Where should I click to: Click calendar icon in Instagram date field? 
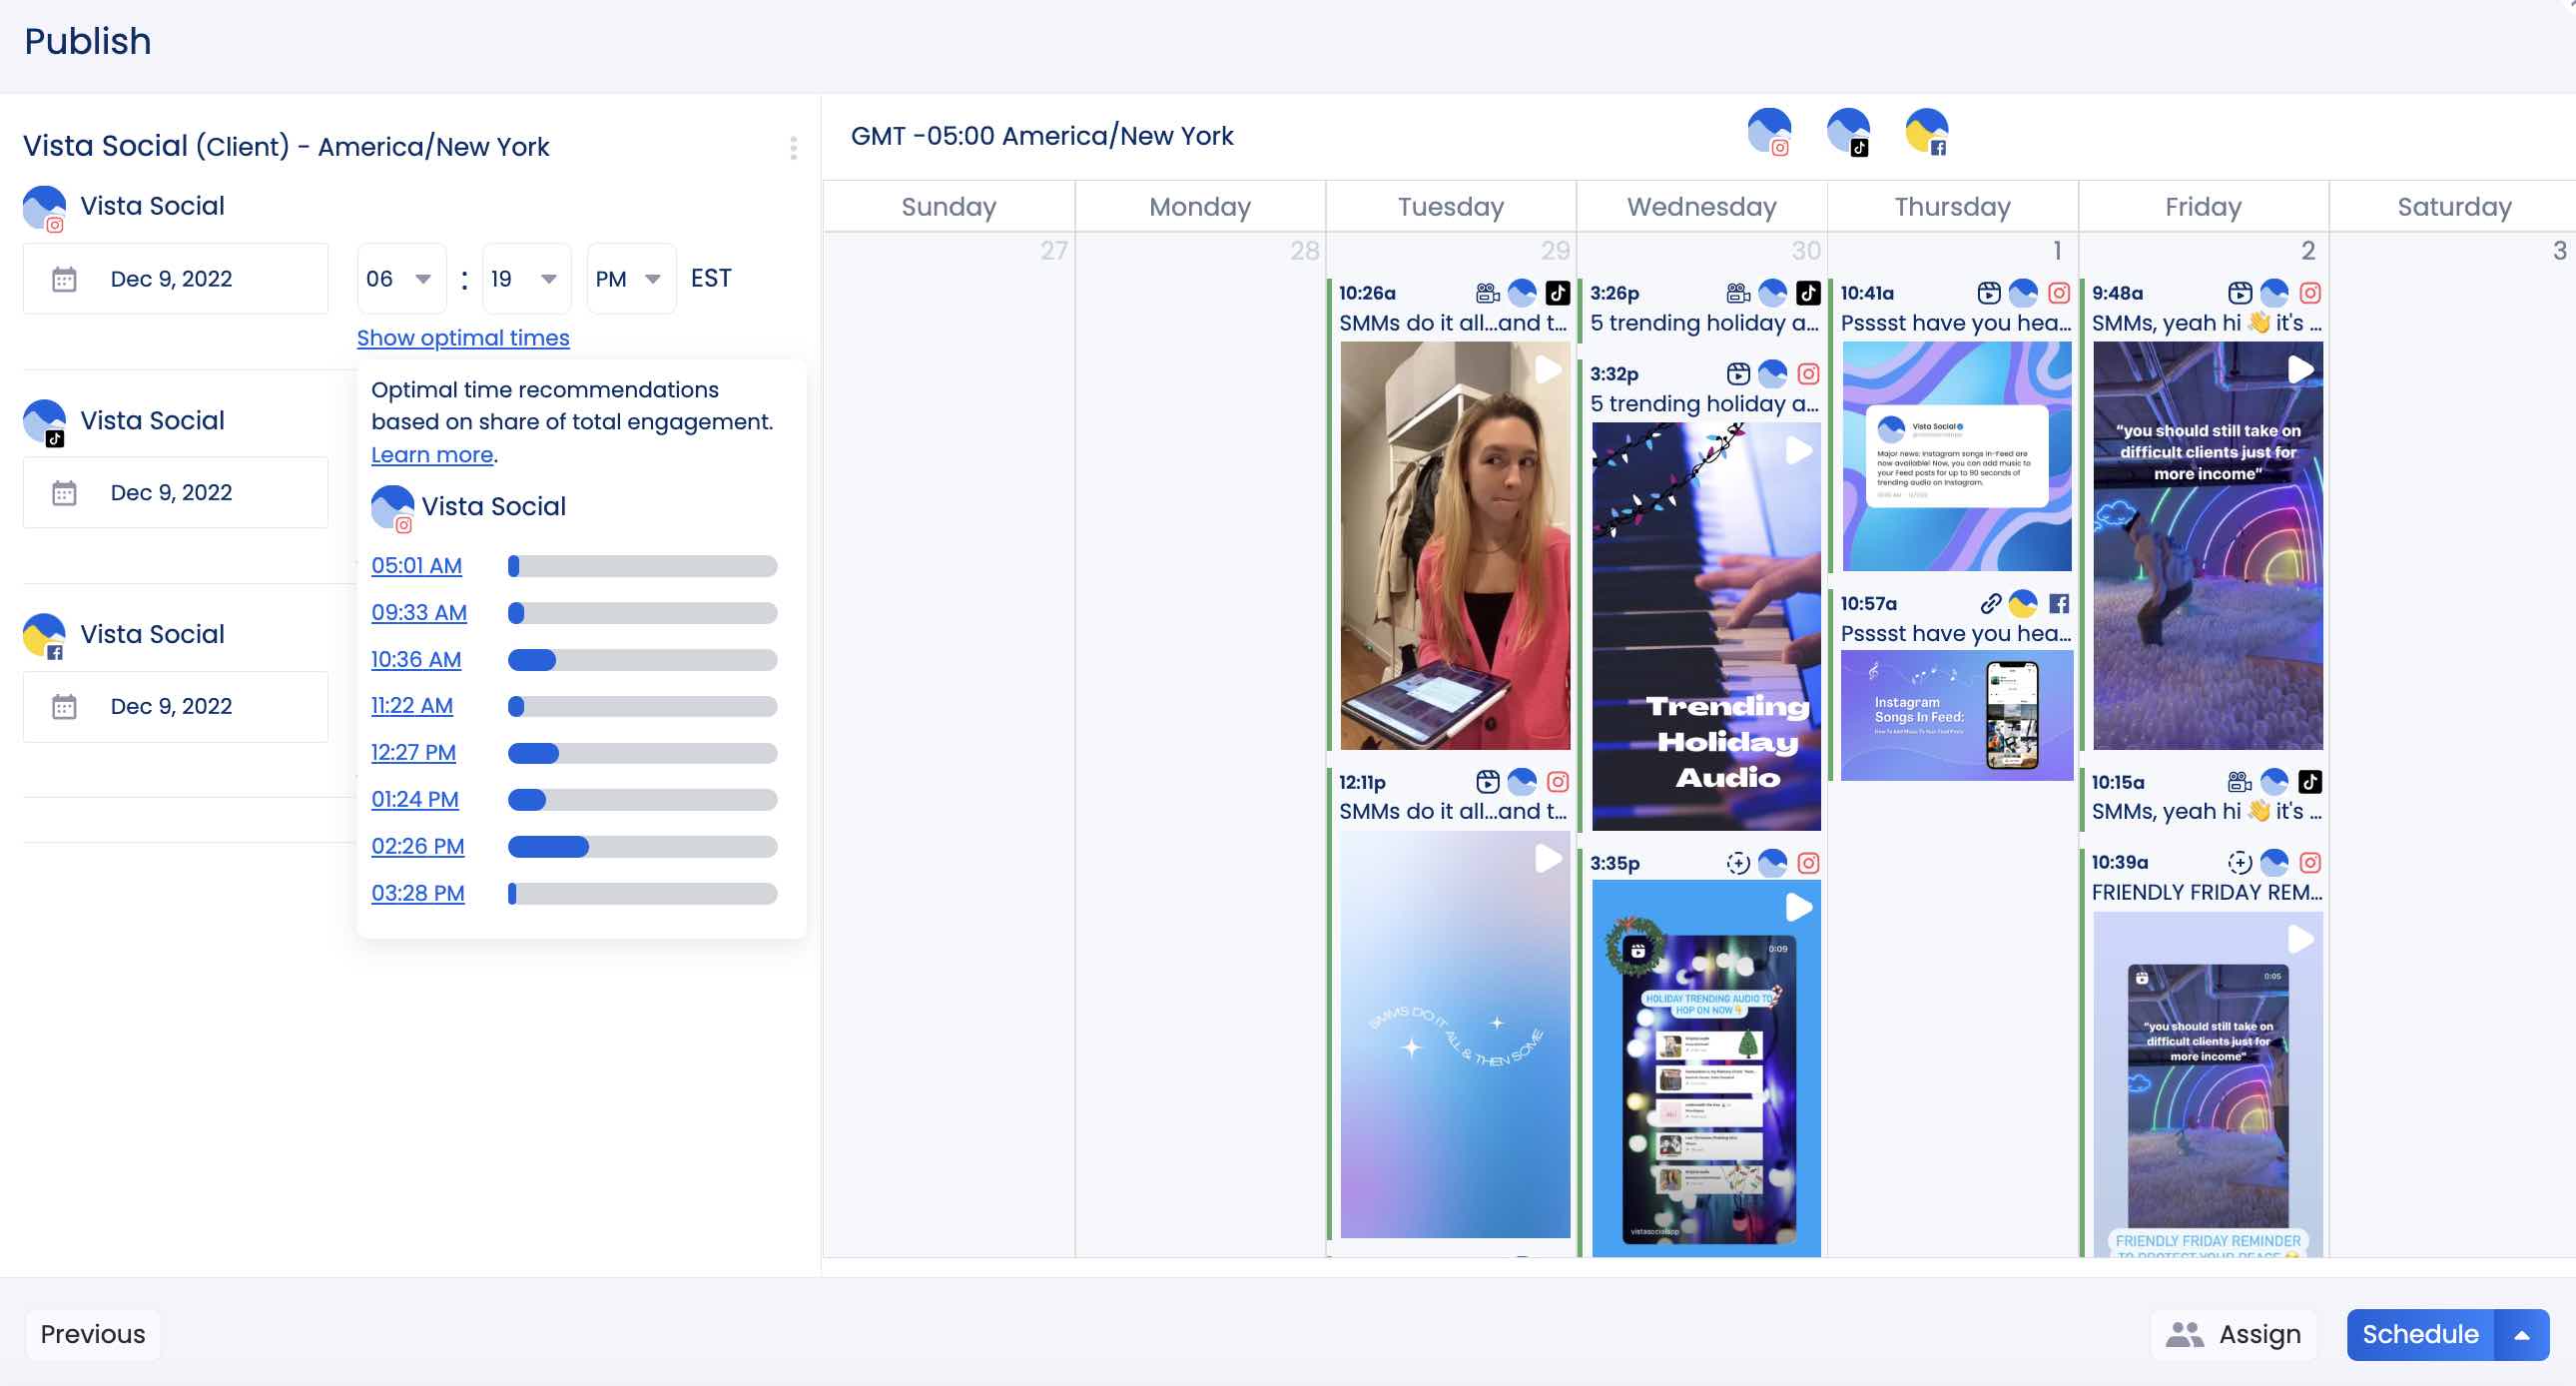64,279
